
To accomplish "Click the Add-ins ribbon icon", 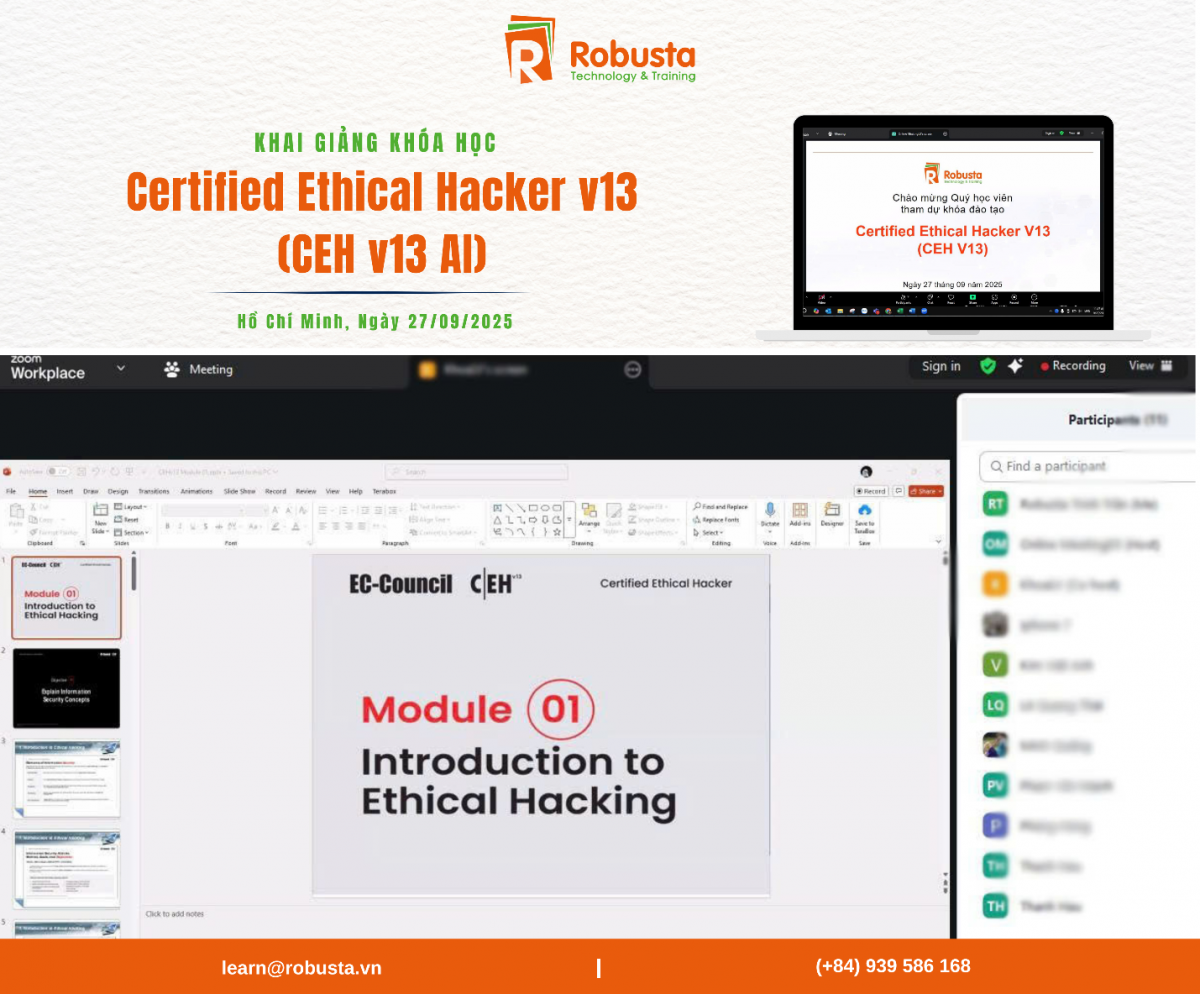I will click(800, 511).
